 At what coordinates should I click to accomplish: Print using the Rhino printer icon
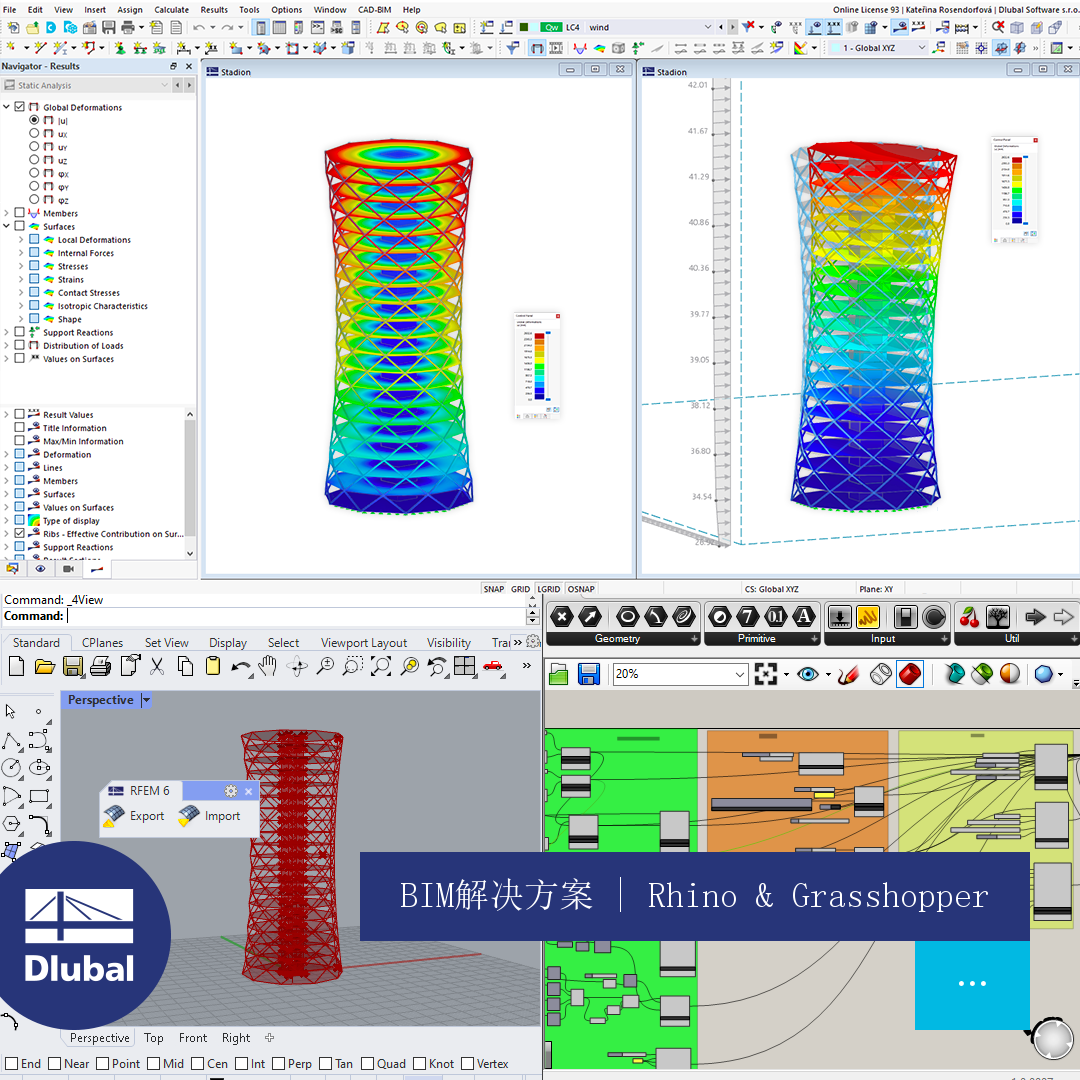pos(101,666)
